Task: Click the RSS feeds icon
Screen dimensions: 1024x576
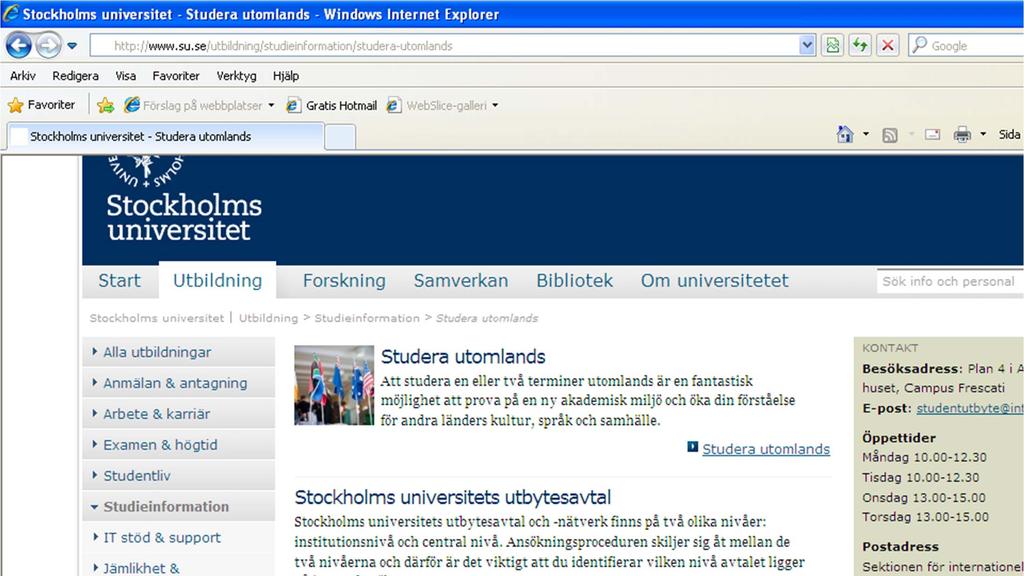Action: click(889, 135)
